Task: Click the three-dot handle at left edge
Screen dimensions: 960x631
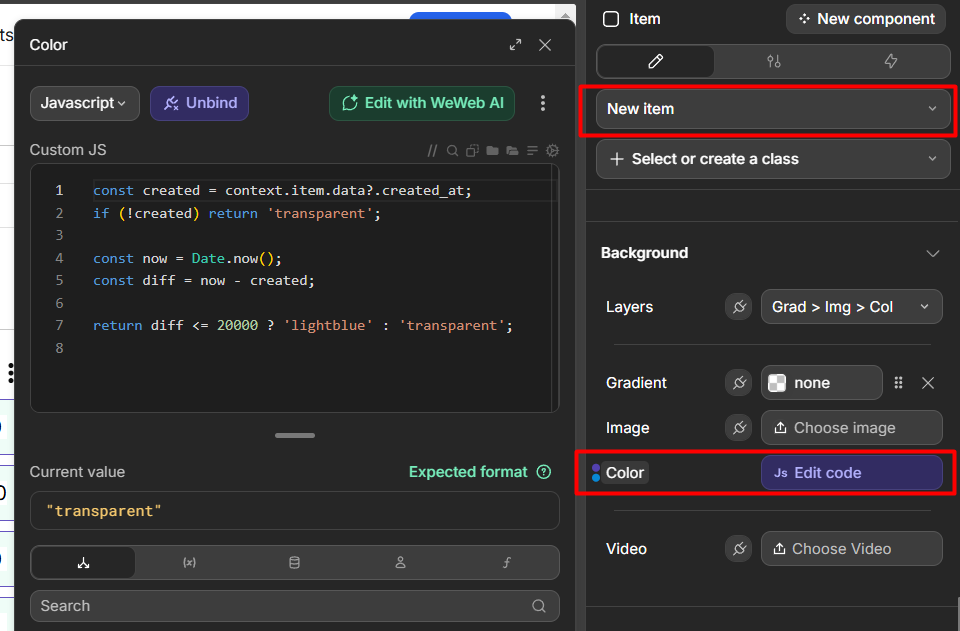Action: click(x=10, y=373)
